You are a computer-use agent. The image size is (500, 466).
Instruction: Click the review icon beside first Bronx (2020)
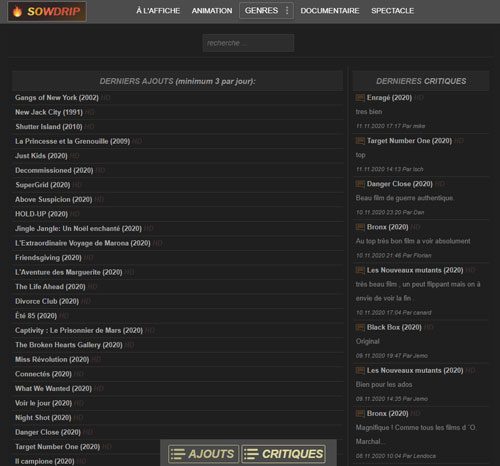click(x=360, y=227)
